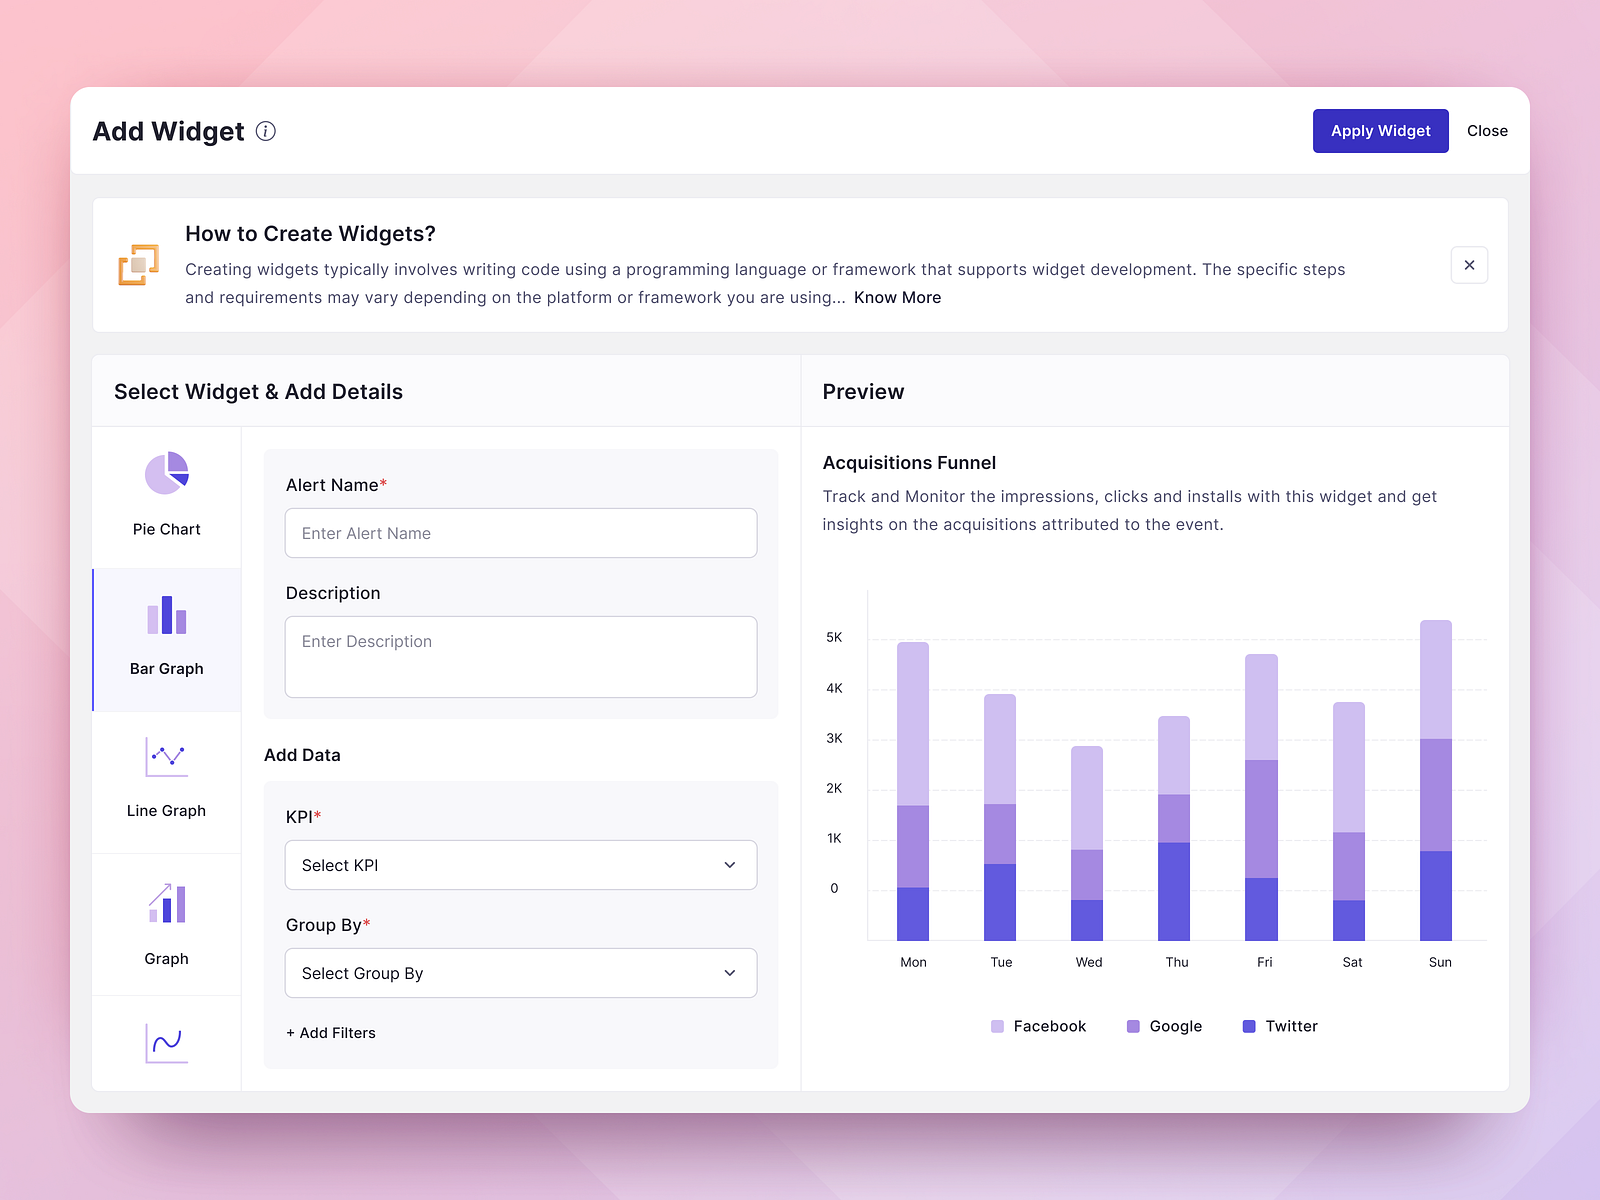This screenshot has height=1200, width=1600.
Task: Select the Graph widget icon
Action: pyautogui.click(x=166, y=903)
